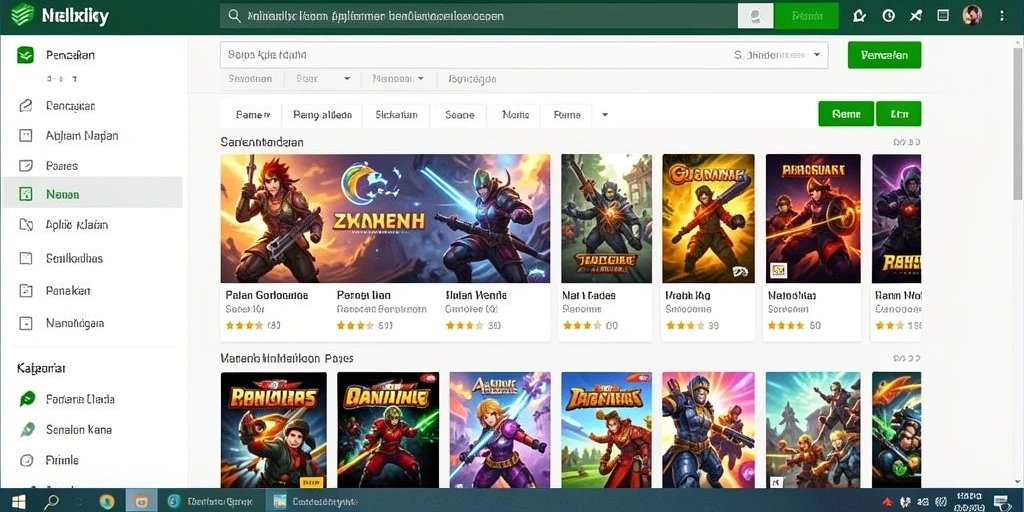Expand the S. Jlindene dropdown in search field

(x=816, y=56)
